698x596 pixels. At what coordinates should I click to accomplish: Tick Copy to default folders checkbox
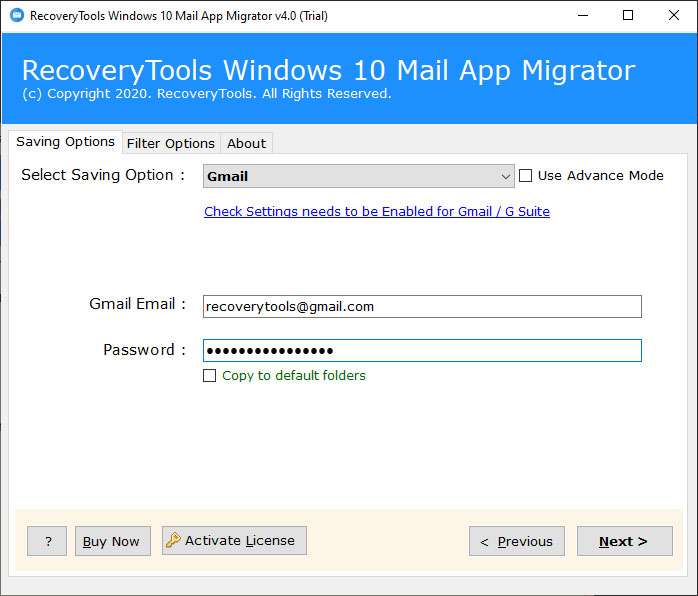209,375
